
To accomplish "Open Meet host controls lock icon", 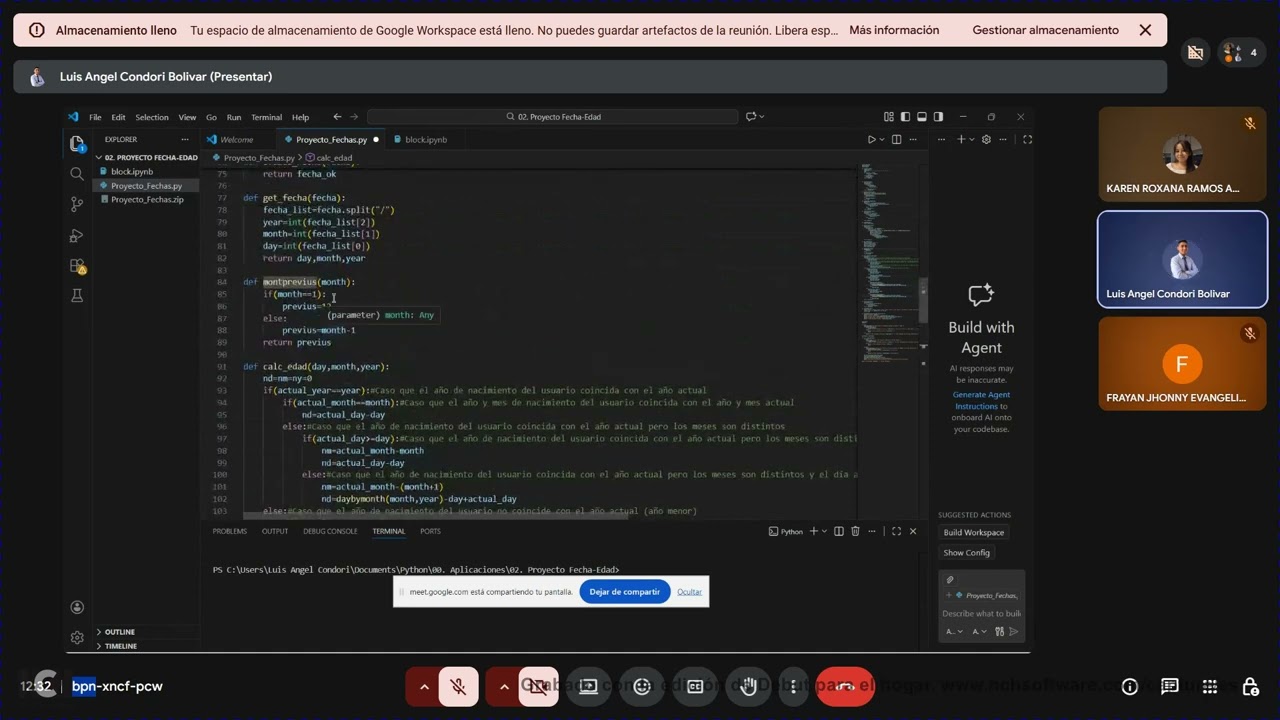I will (1250, 686).
